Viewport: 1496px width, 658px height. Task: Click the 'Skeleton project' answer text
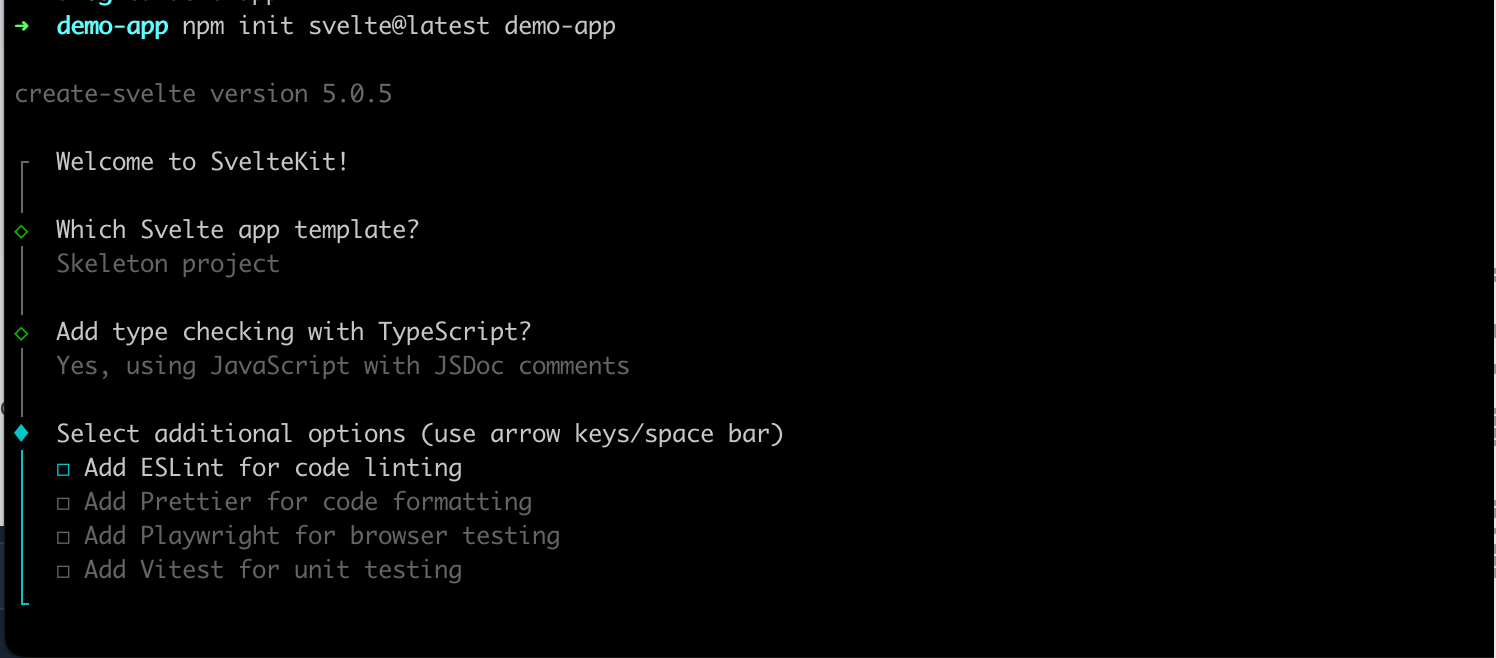tap(168, 264)
